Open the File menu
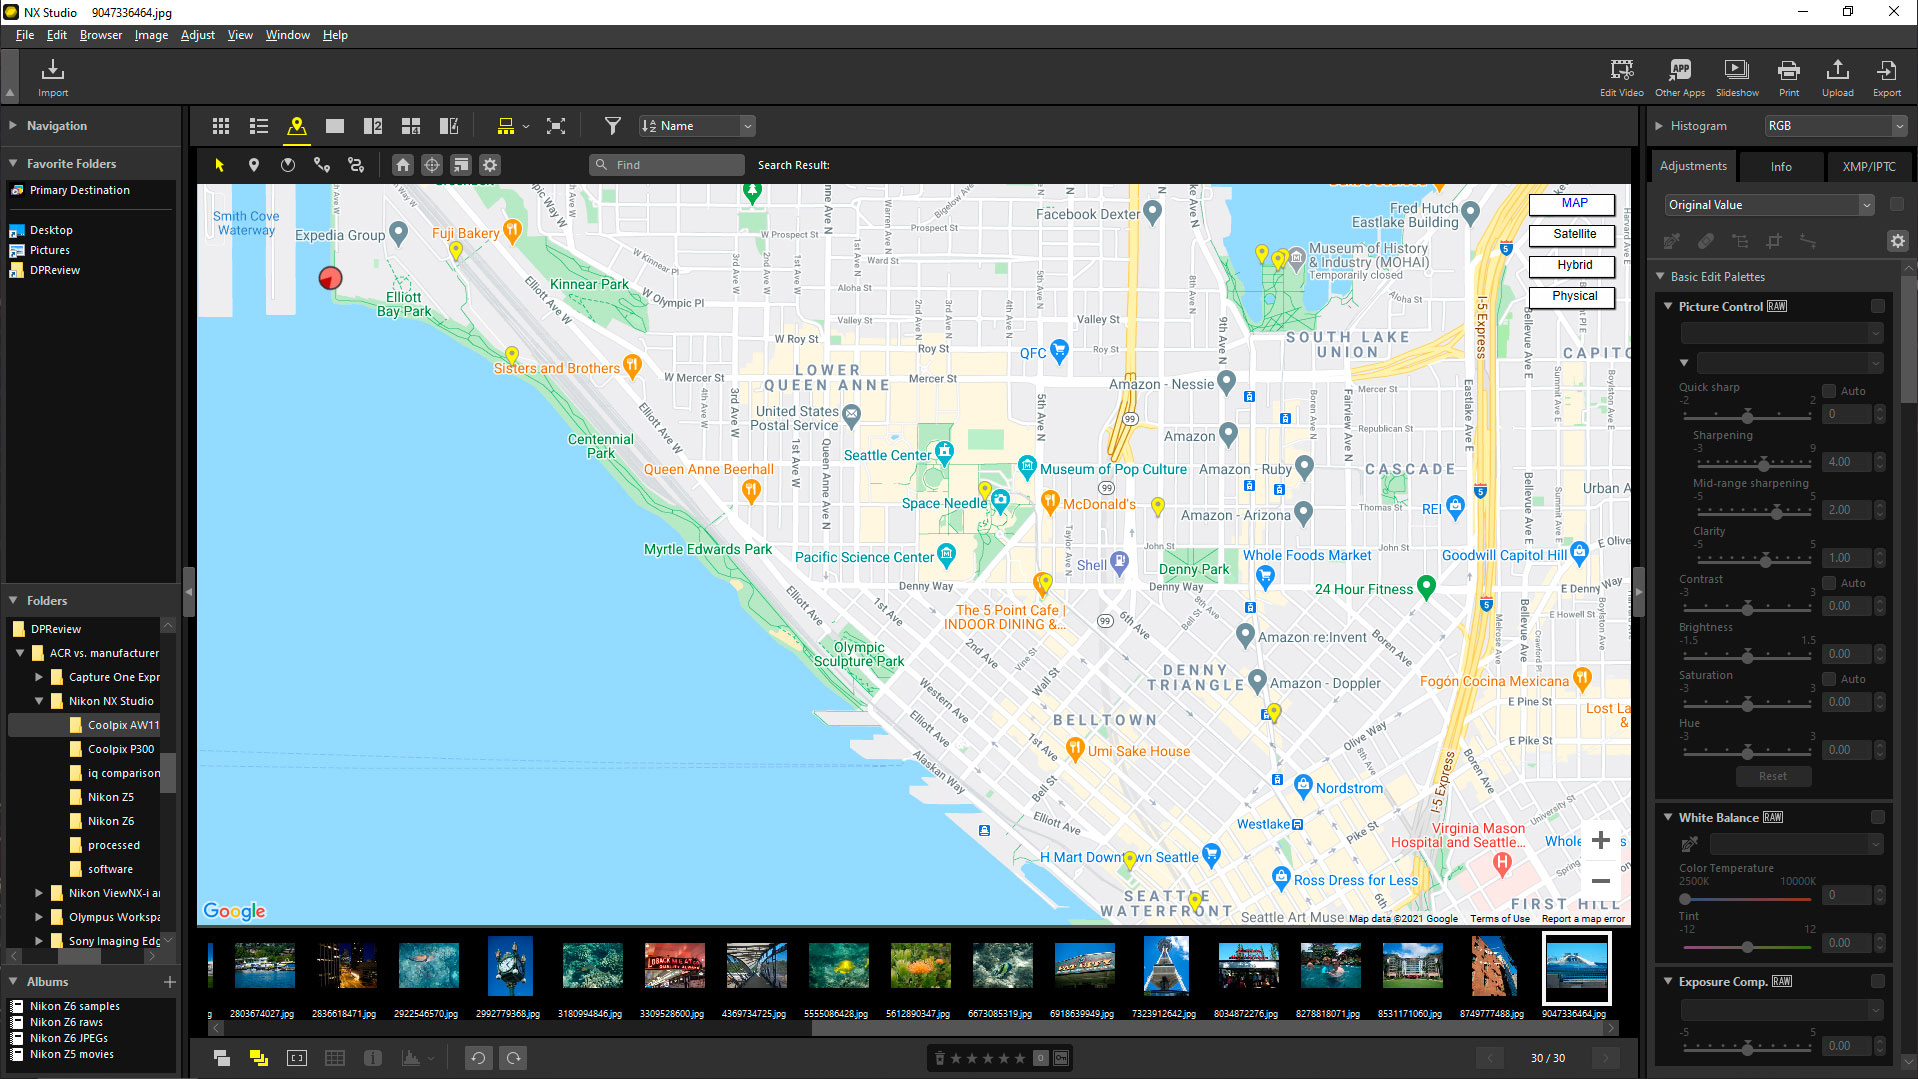The width and height of the screenshot is (1918, 1079). 25,35
